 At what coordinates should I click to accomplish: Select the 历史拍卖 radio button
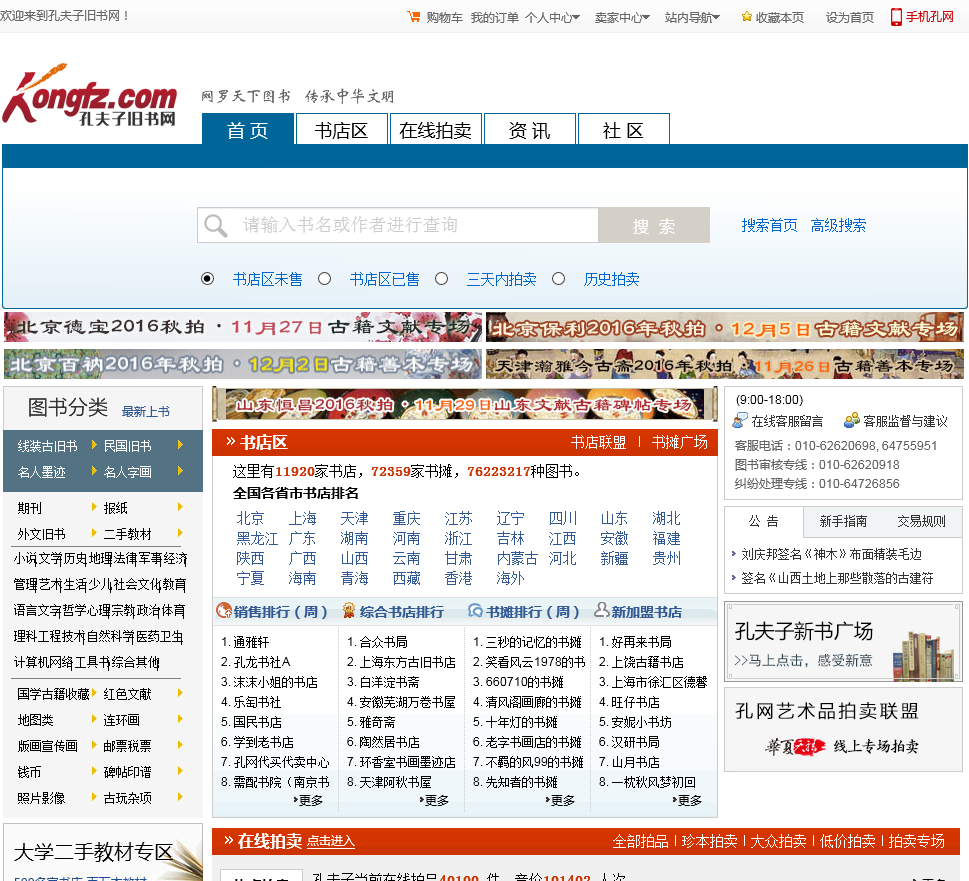click(x=558, y=279)
